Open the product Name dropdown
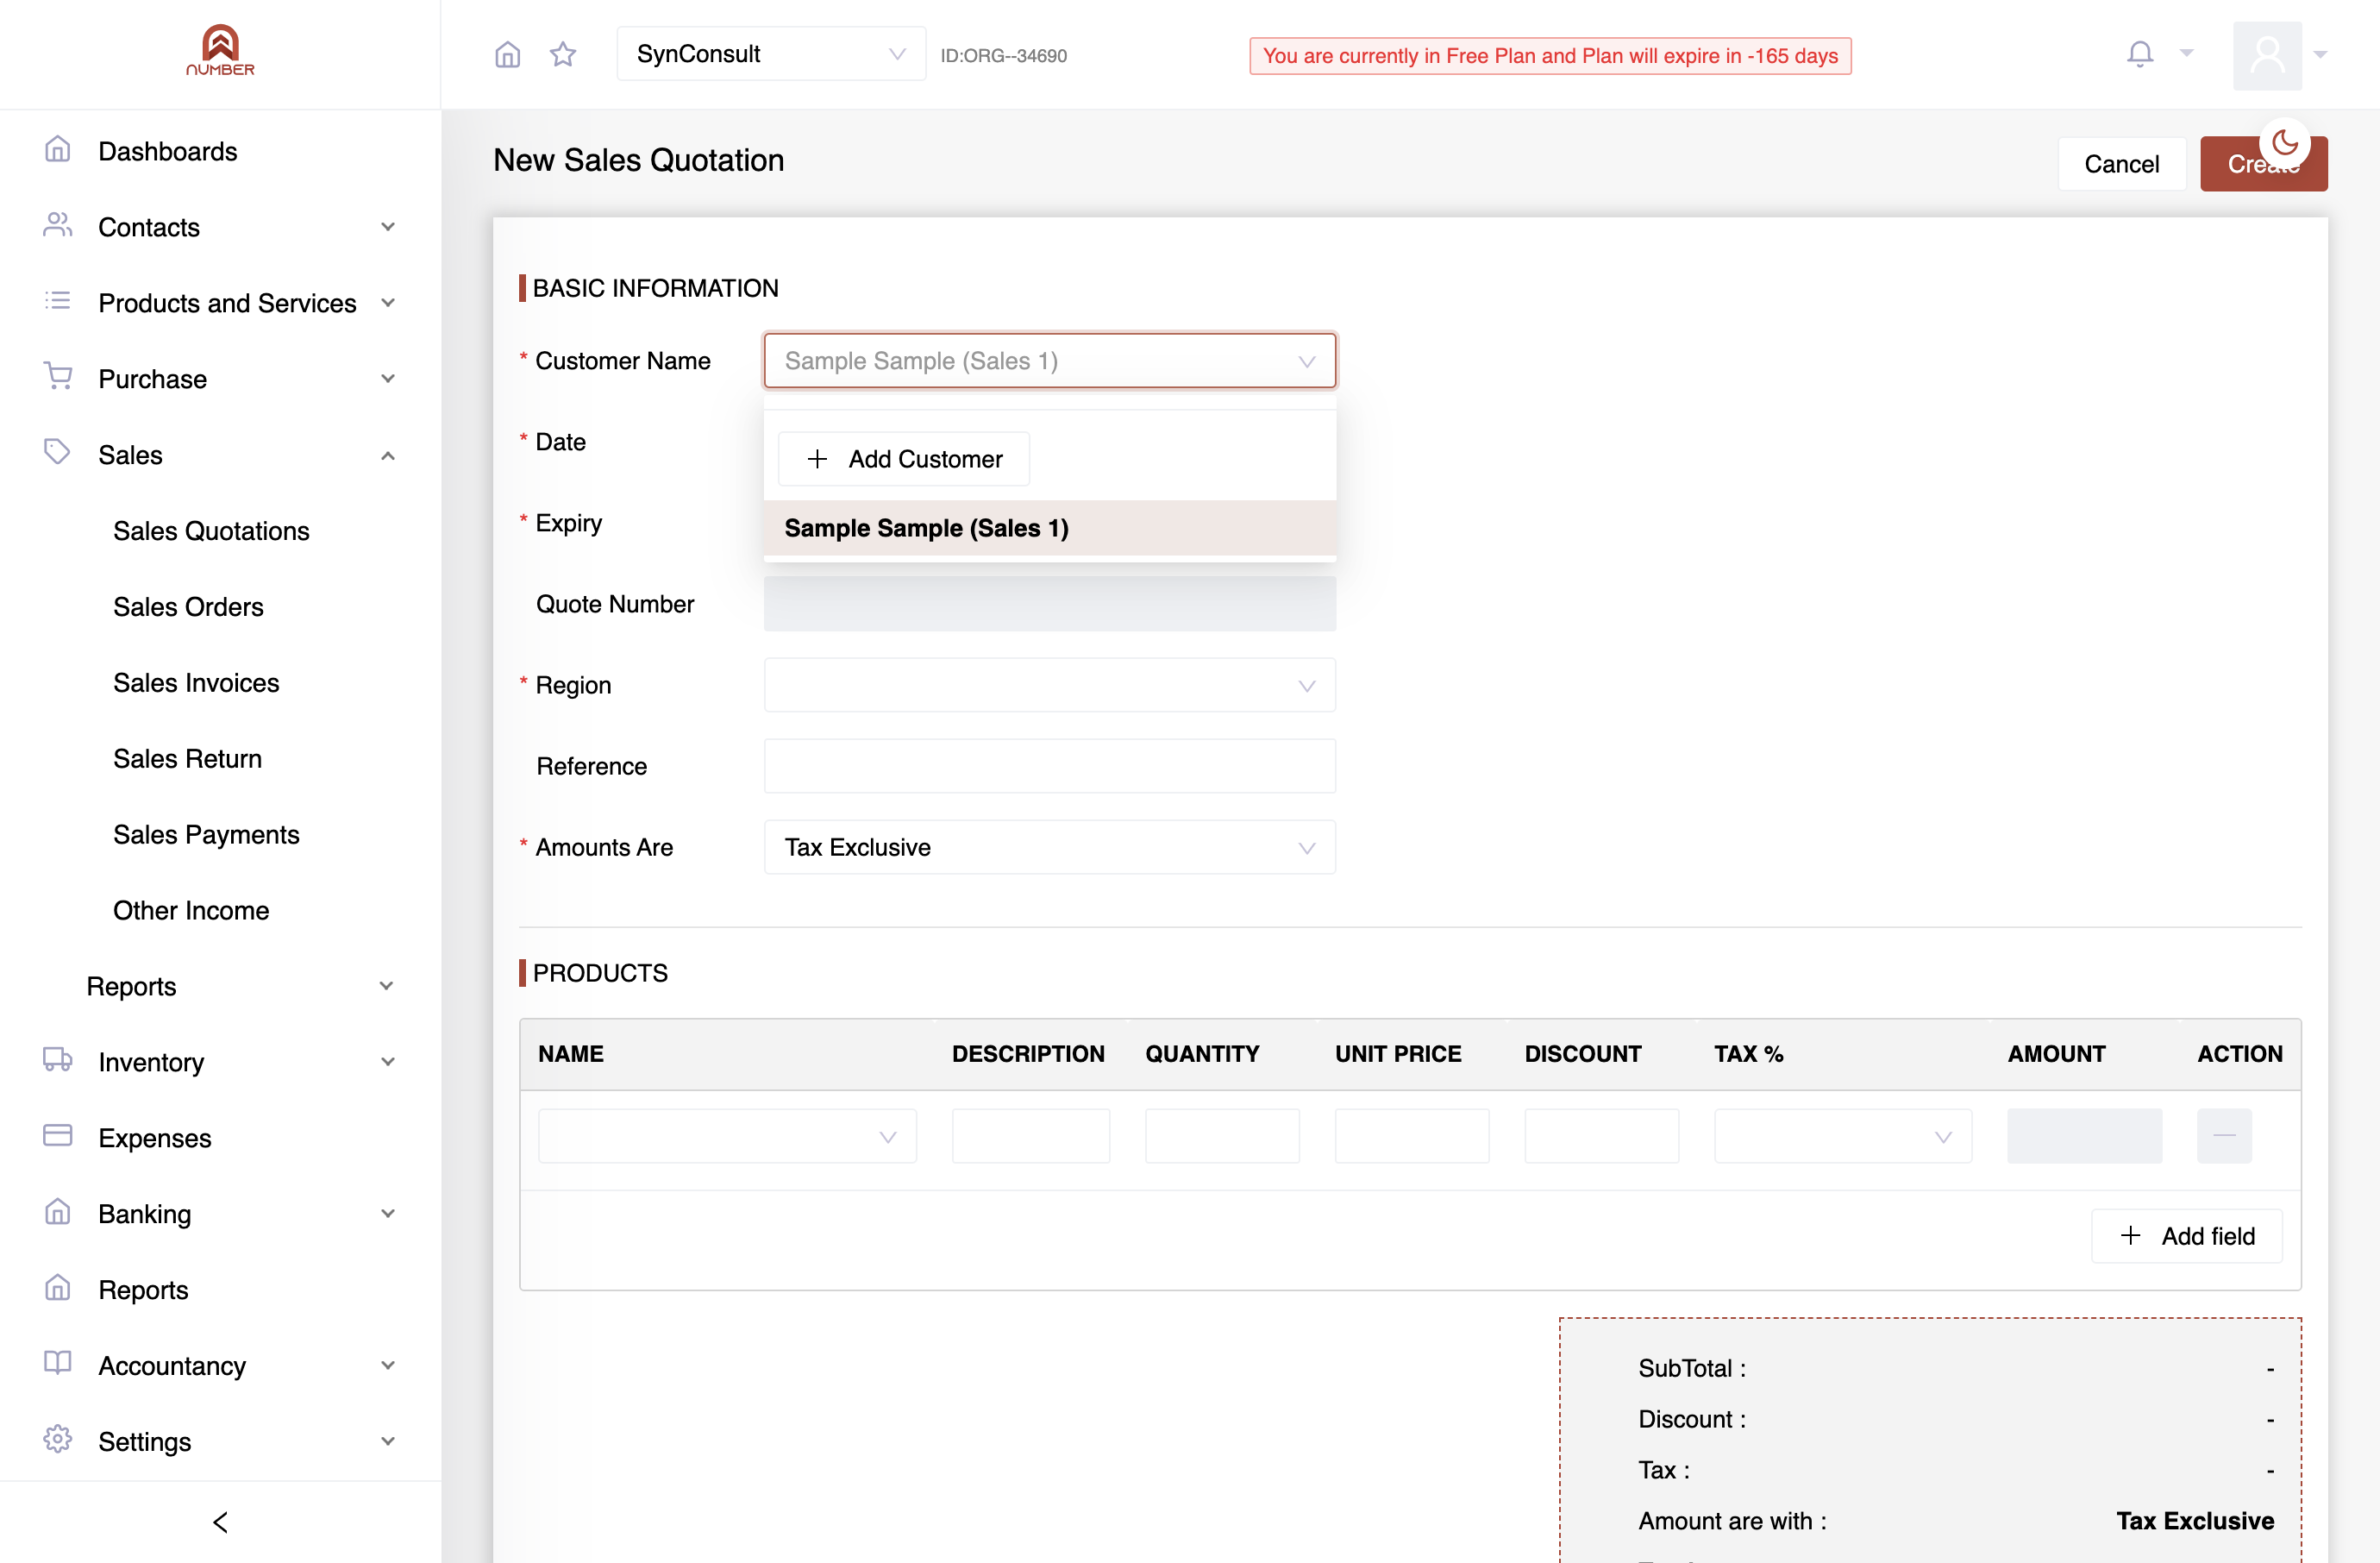The image size is (2380, 1563). (727, 1135)
